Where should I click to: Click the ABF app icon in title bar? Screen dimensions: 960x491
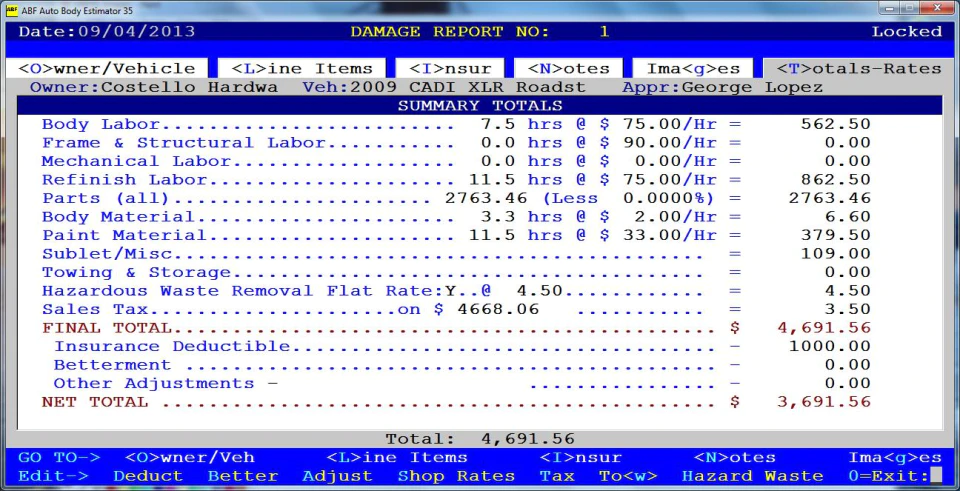11,10
